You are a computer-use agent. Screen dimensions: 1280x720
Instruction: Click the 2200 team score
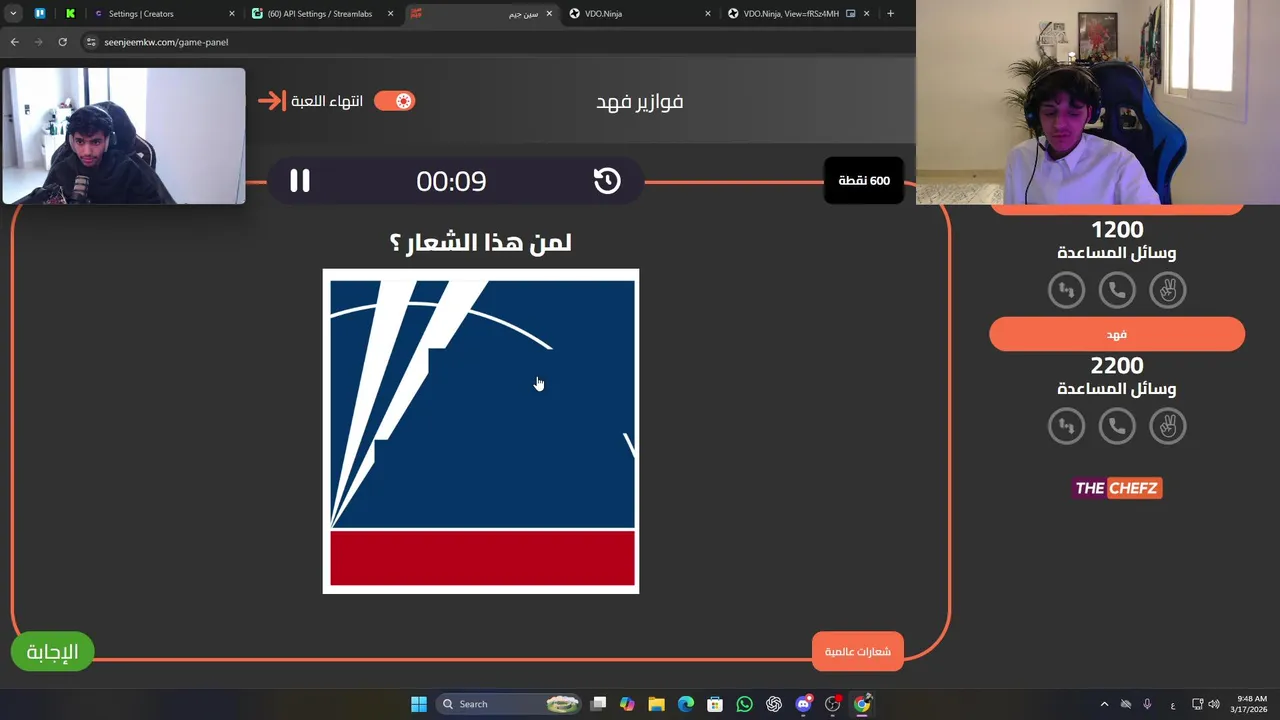point(1117,366)
